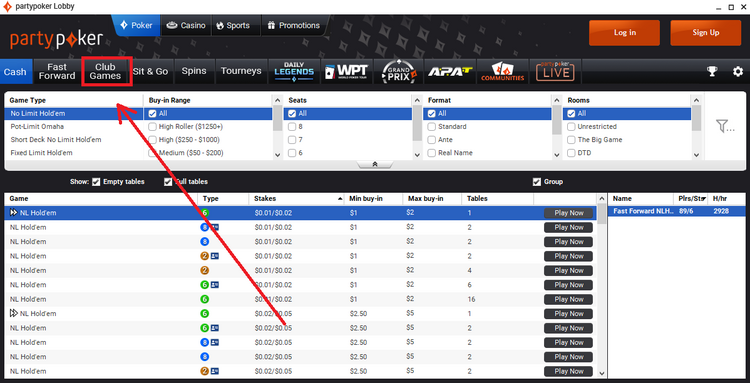Select the Fast Forward tab
The height and width of the screenshot is (383, 750).
(x=57, y=71)
